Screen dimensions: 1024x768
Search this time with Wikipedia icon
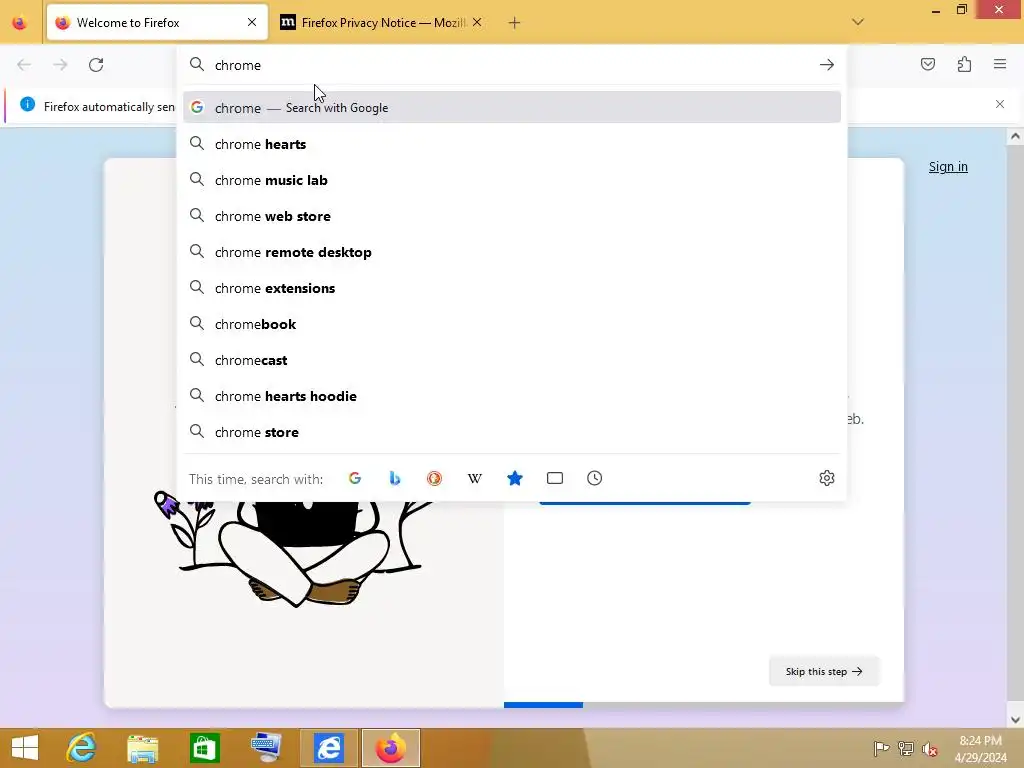475,478
